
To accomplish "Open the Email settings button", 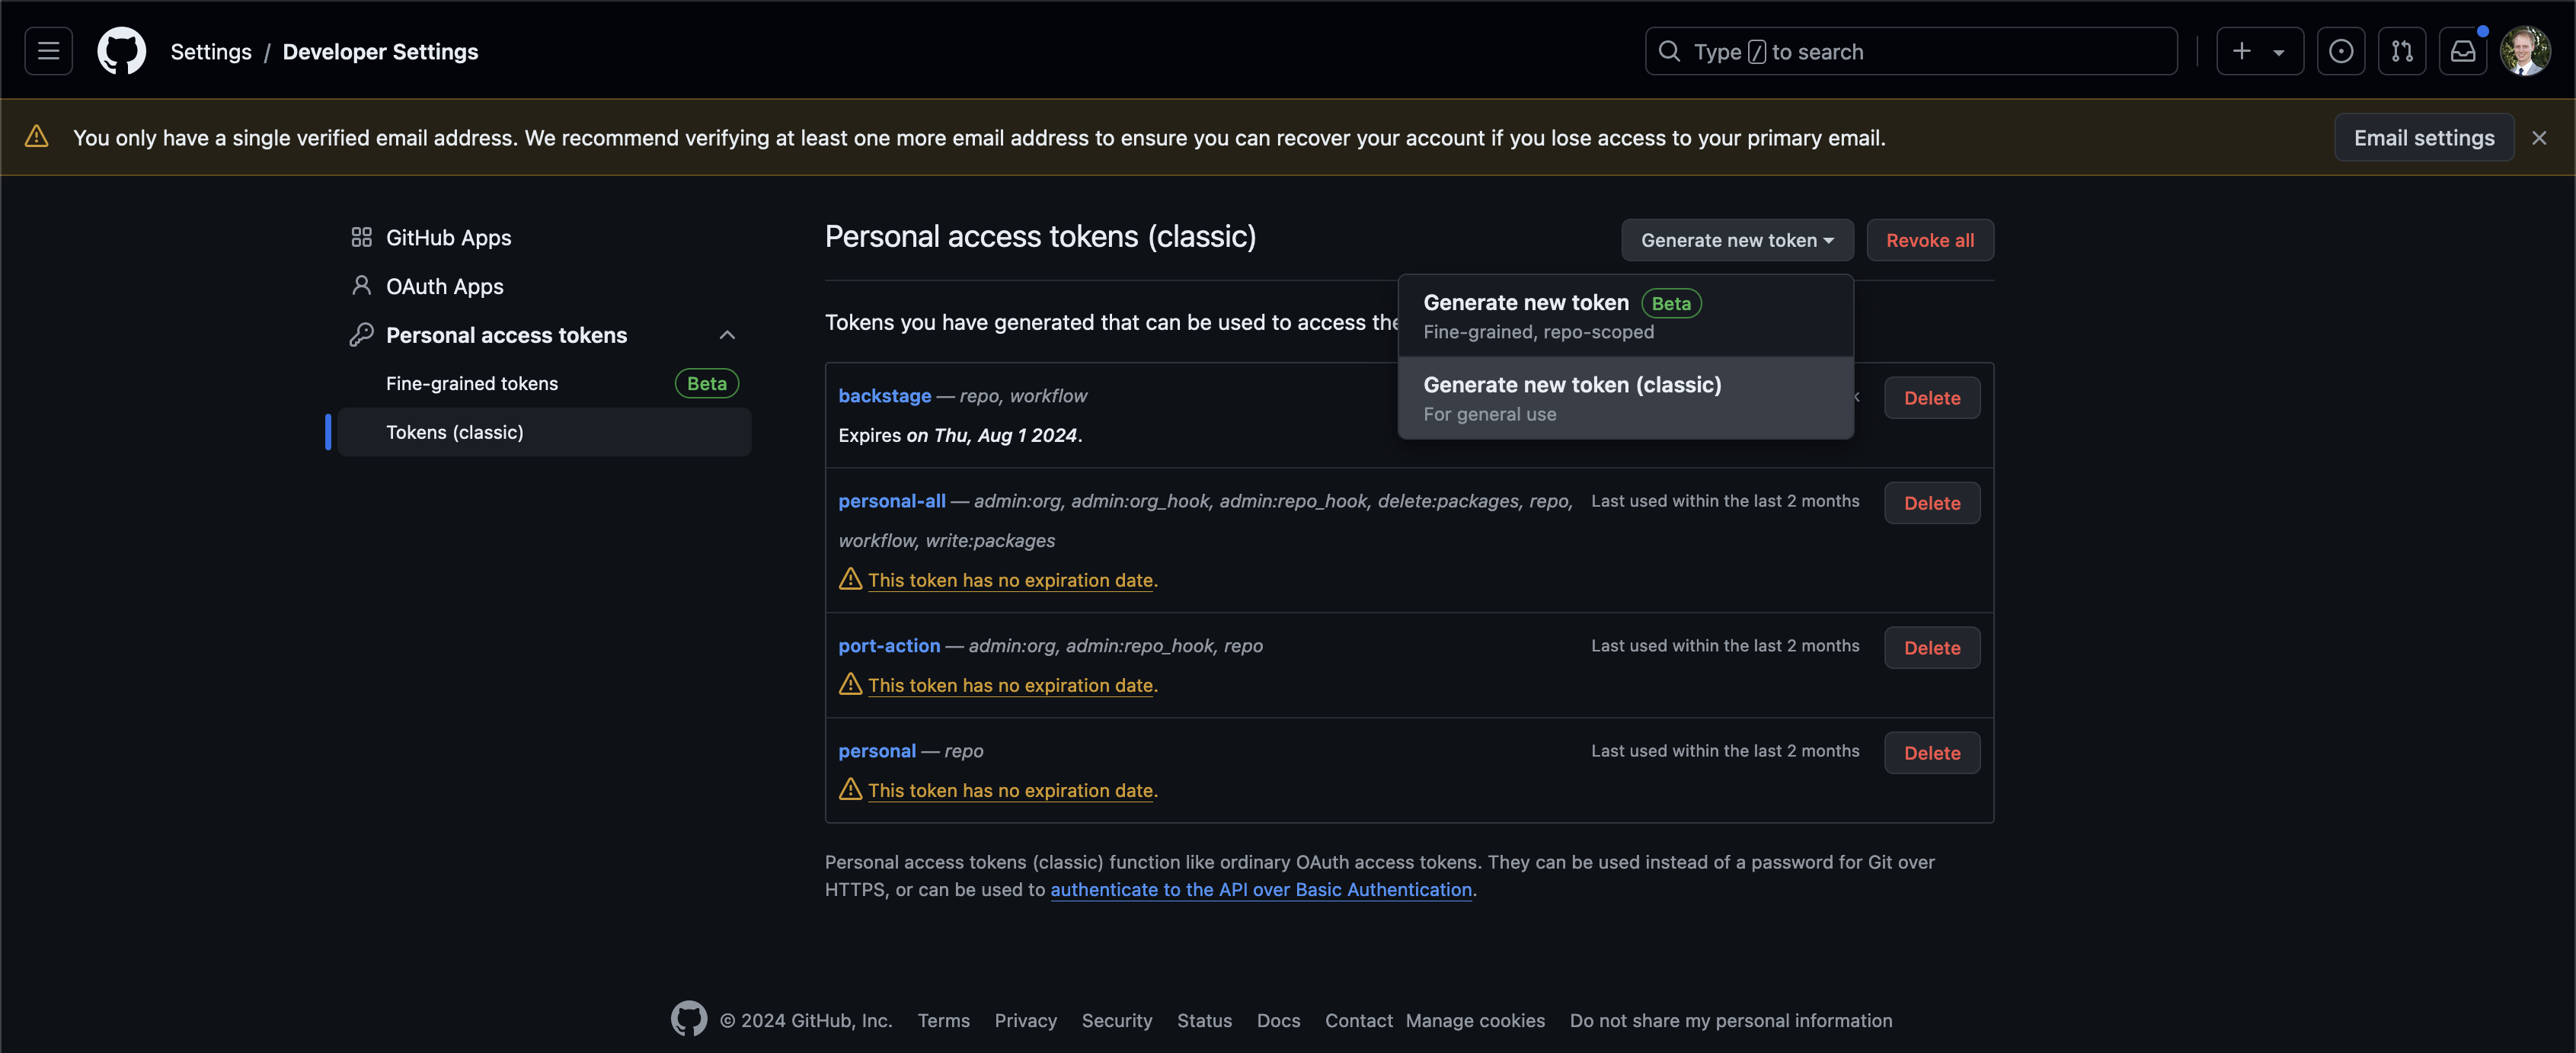I will 2423,138.
